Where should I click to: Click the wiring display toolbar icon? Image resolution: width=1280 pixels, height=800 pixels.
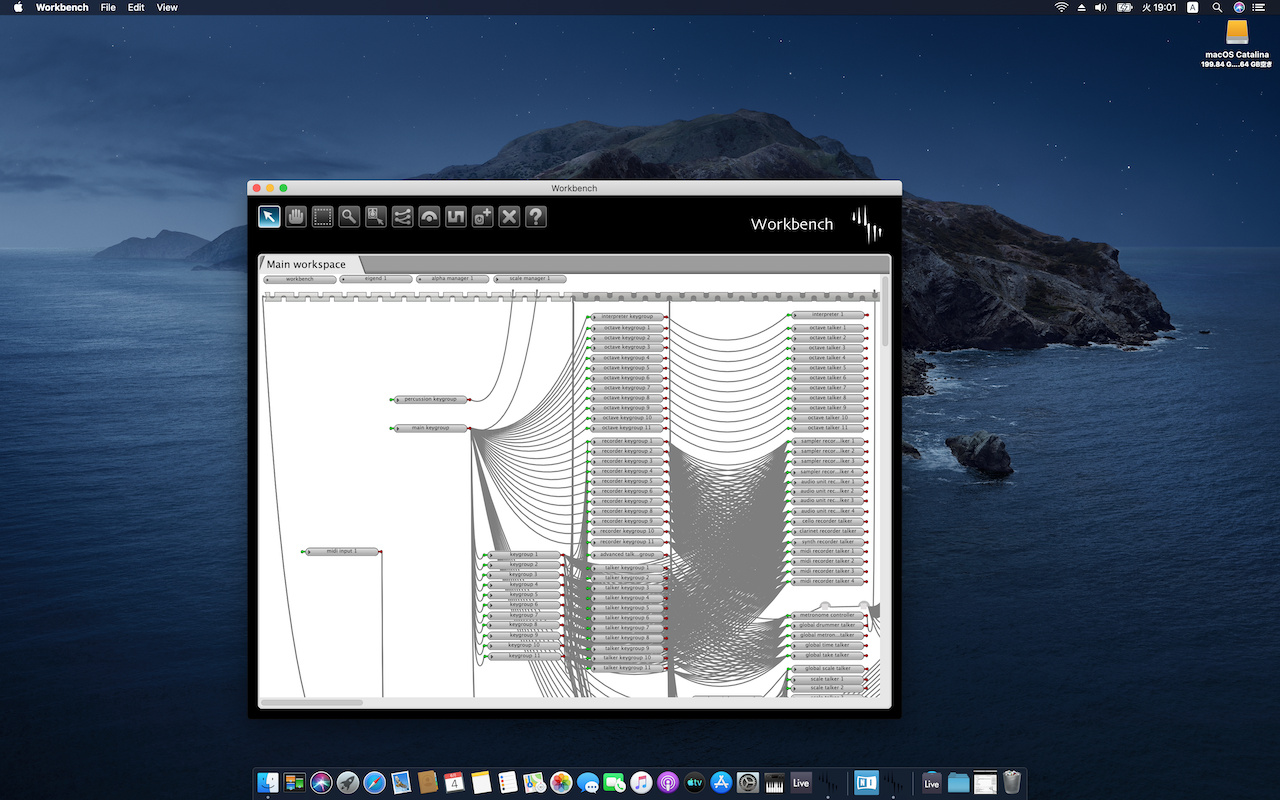(402, 216)
